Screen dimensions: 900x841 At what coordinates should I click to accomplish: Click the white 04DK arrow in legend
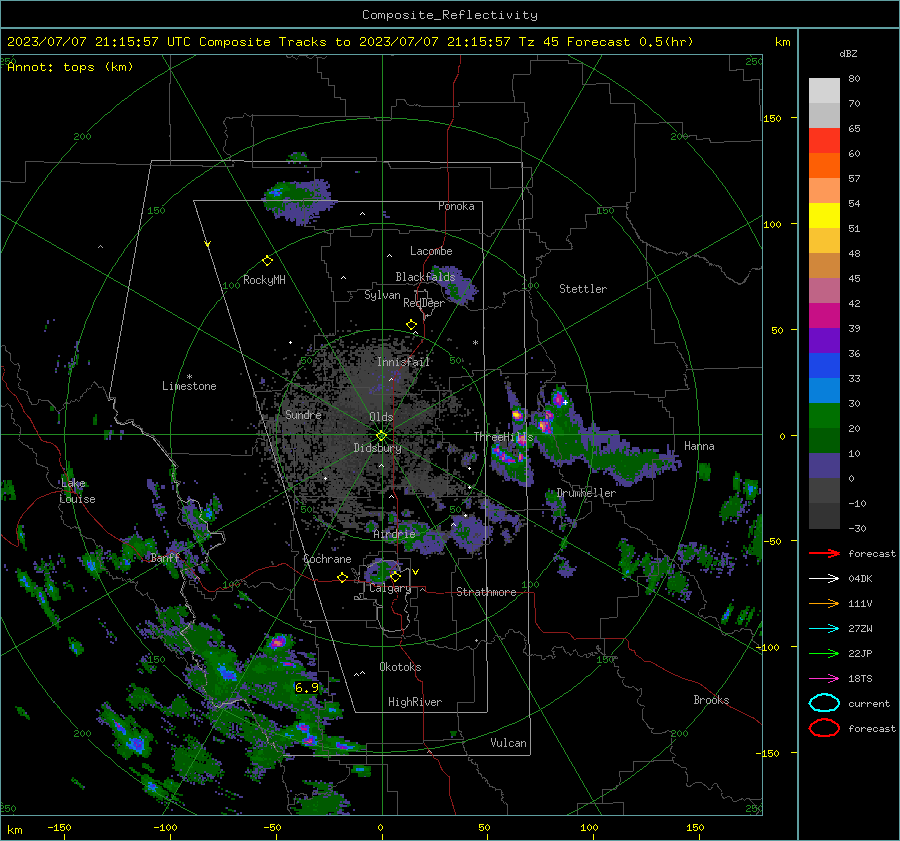click(824, 579)
